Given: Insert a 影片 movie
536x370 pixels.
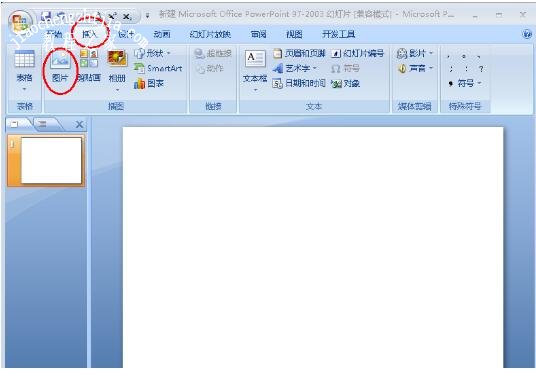Looking at the screenshot, I should click(411, 53).
